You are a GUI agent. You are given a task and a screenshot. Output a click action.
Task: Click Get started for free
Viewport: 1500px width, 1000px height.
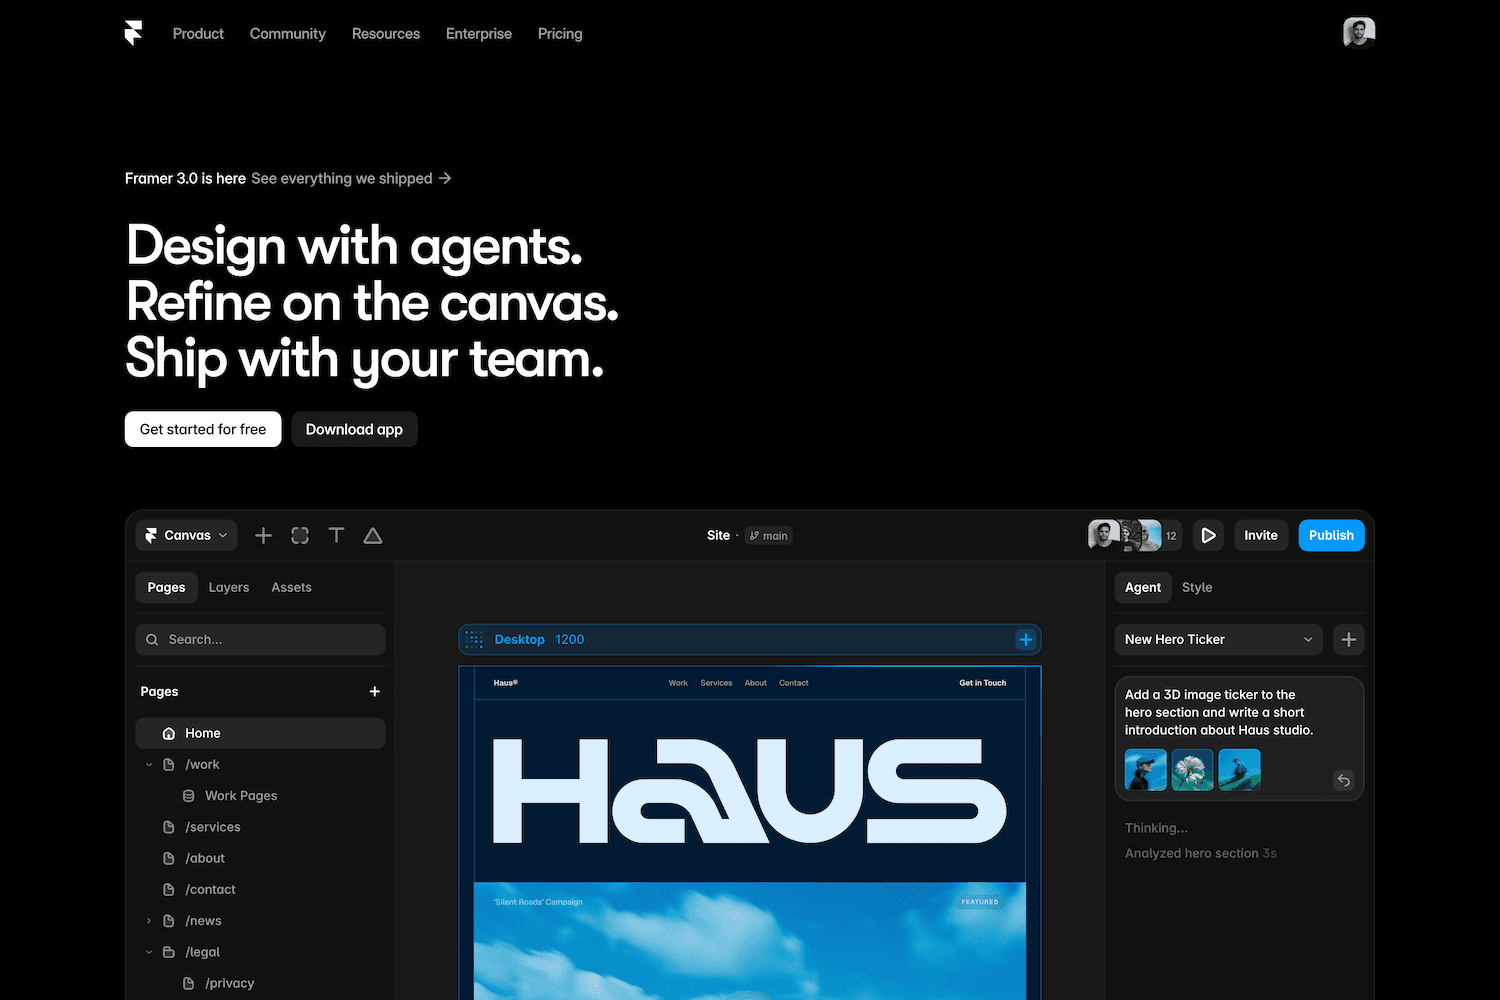pyautogui.click(x=203, y=429)
